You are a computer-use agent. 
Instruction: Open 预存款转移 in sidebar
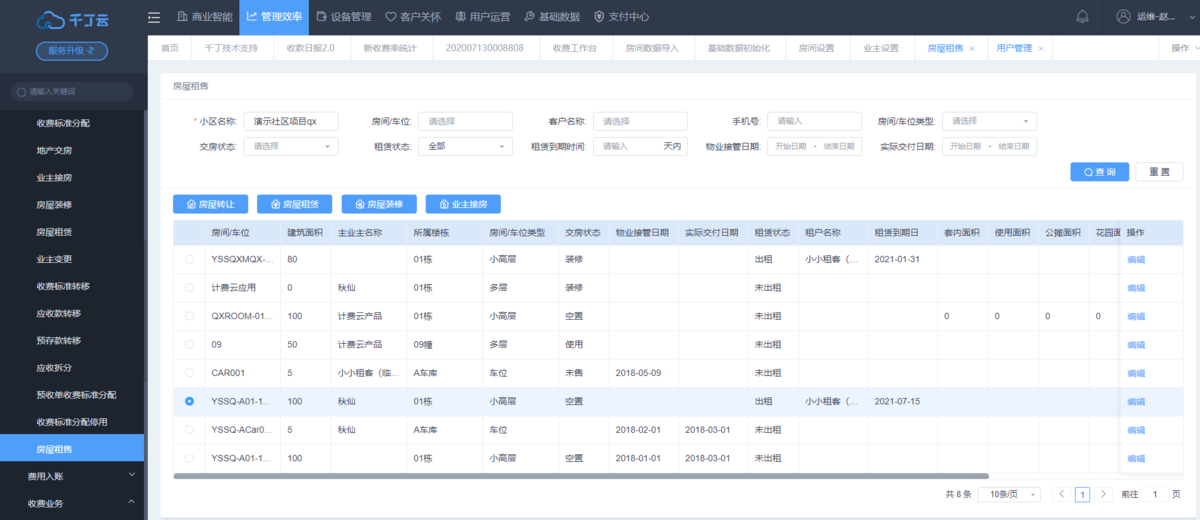click(x=58, y=340)
